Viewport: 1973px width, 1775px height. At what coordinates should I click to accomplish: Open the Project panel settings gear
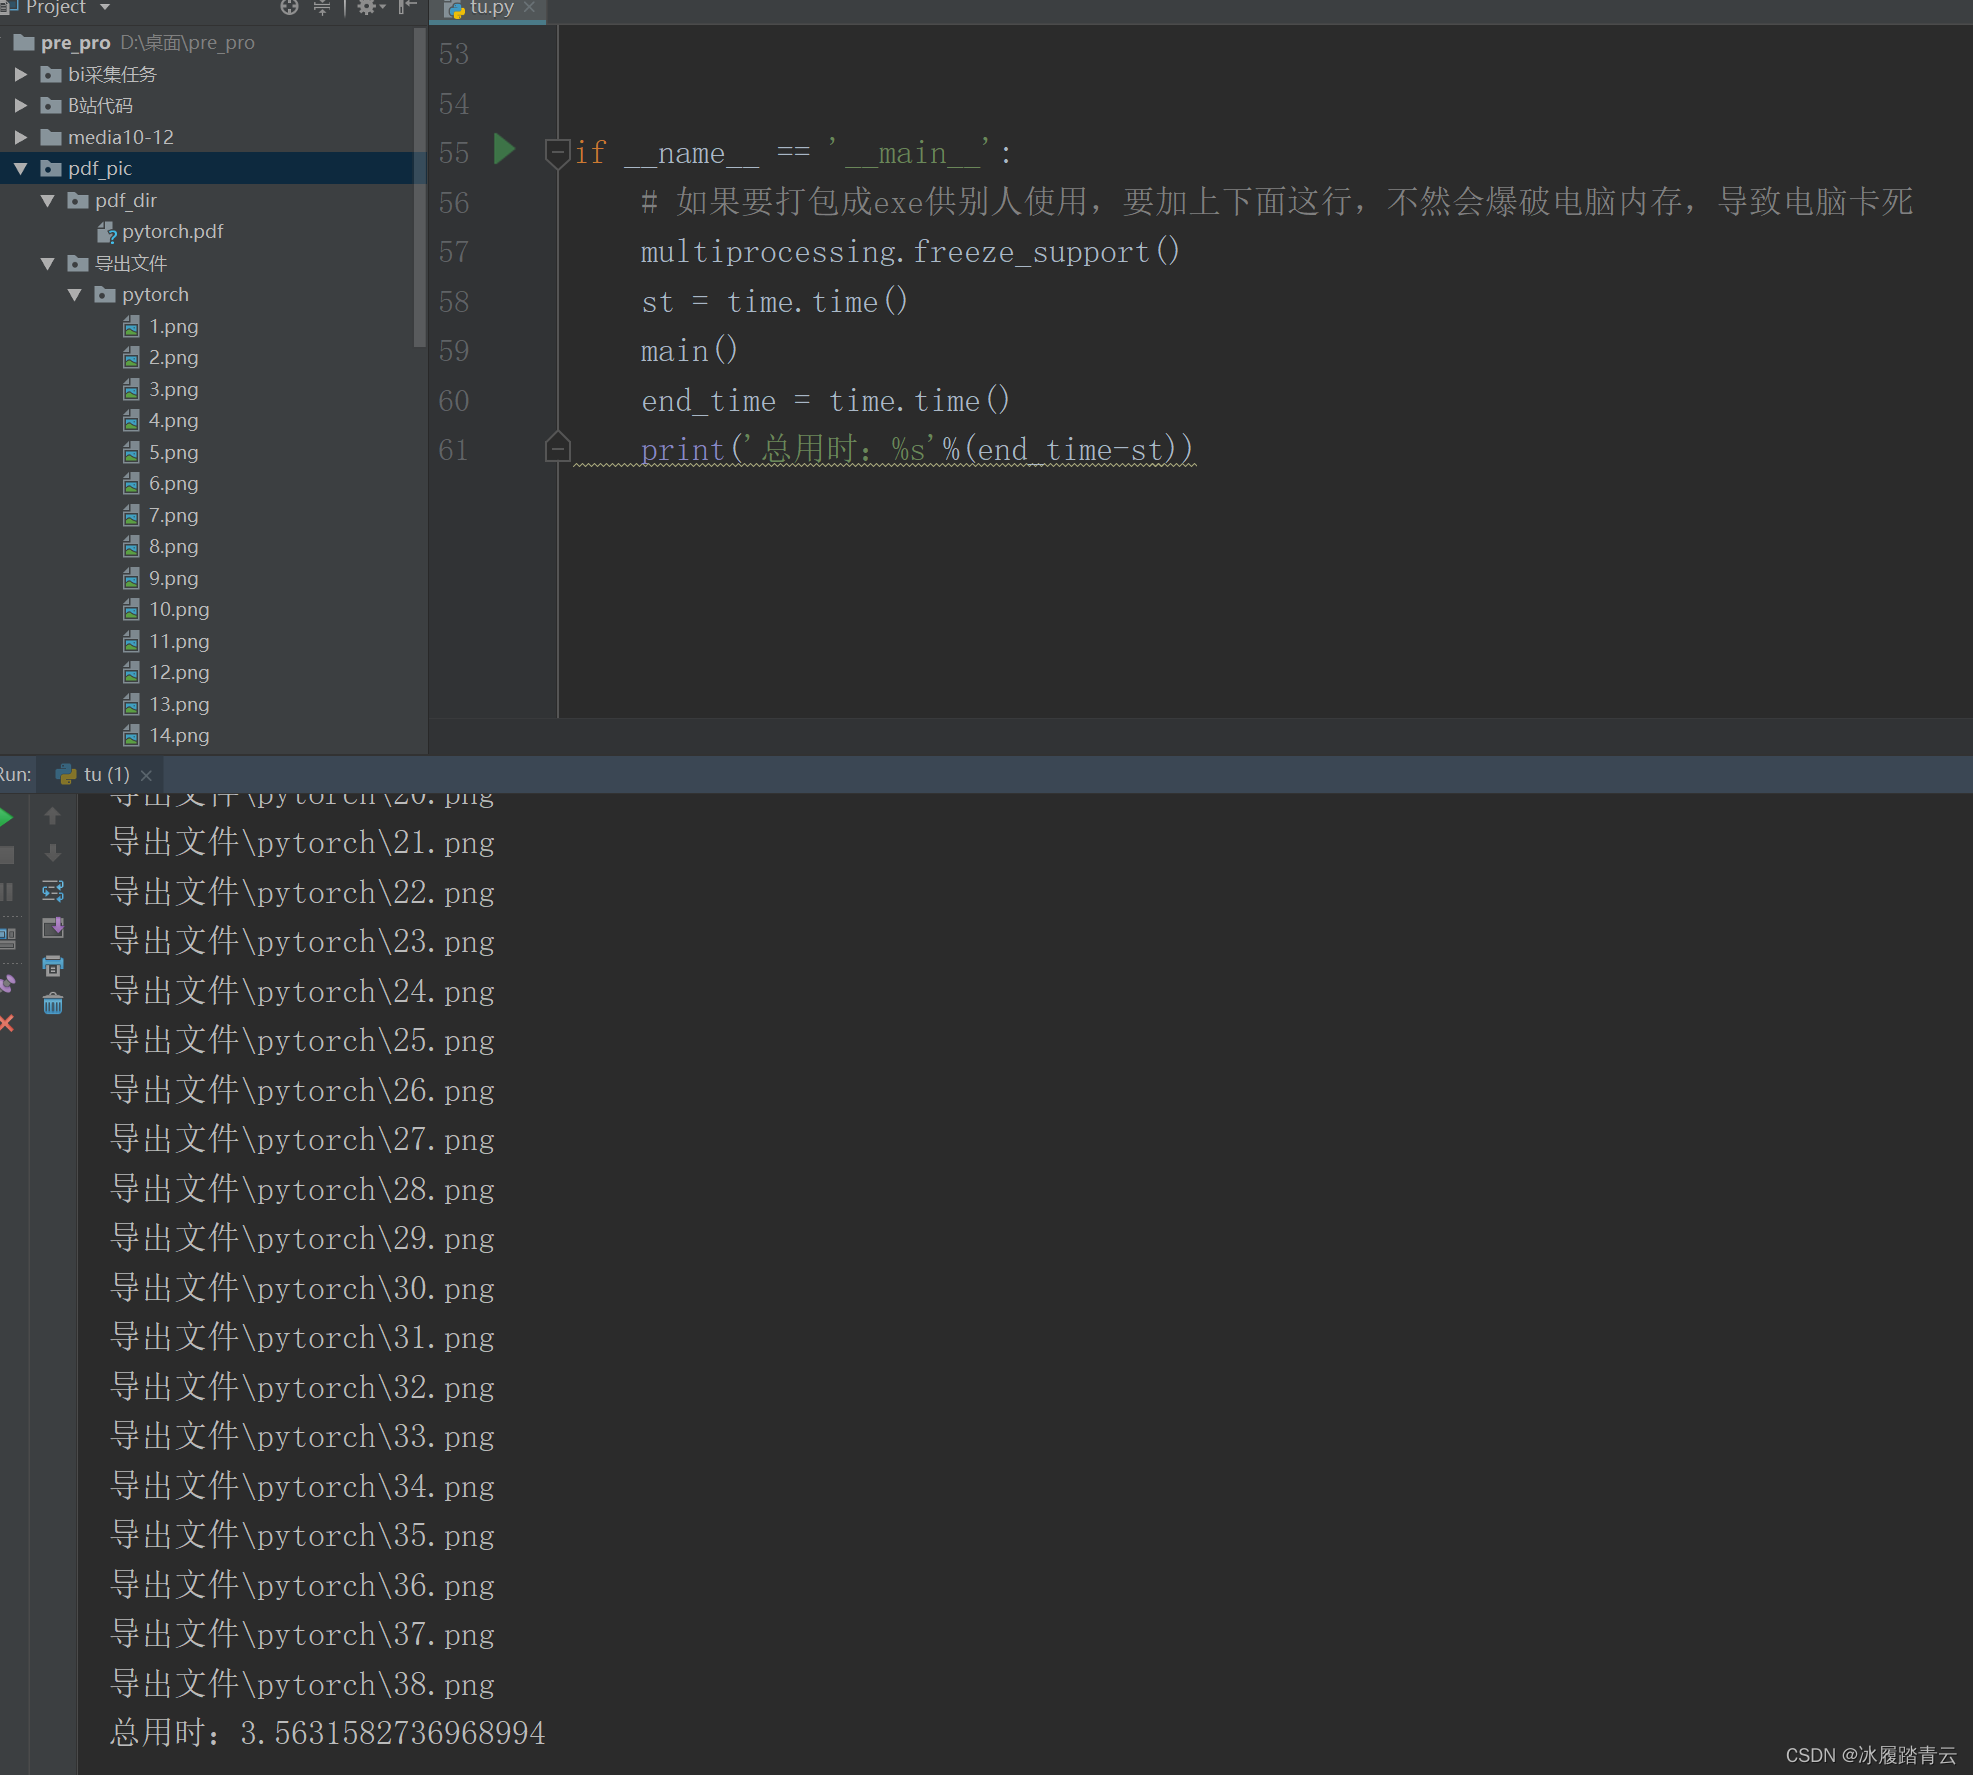pos(367,8)
